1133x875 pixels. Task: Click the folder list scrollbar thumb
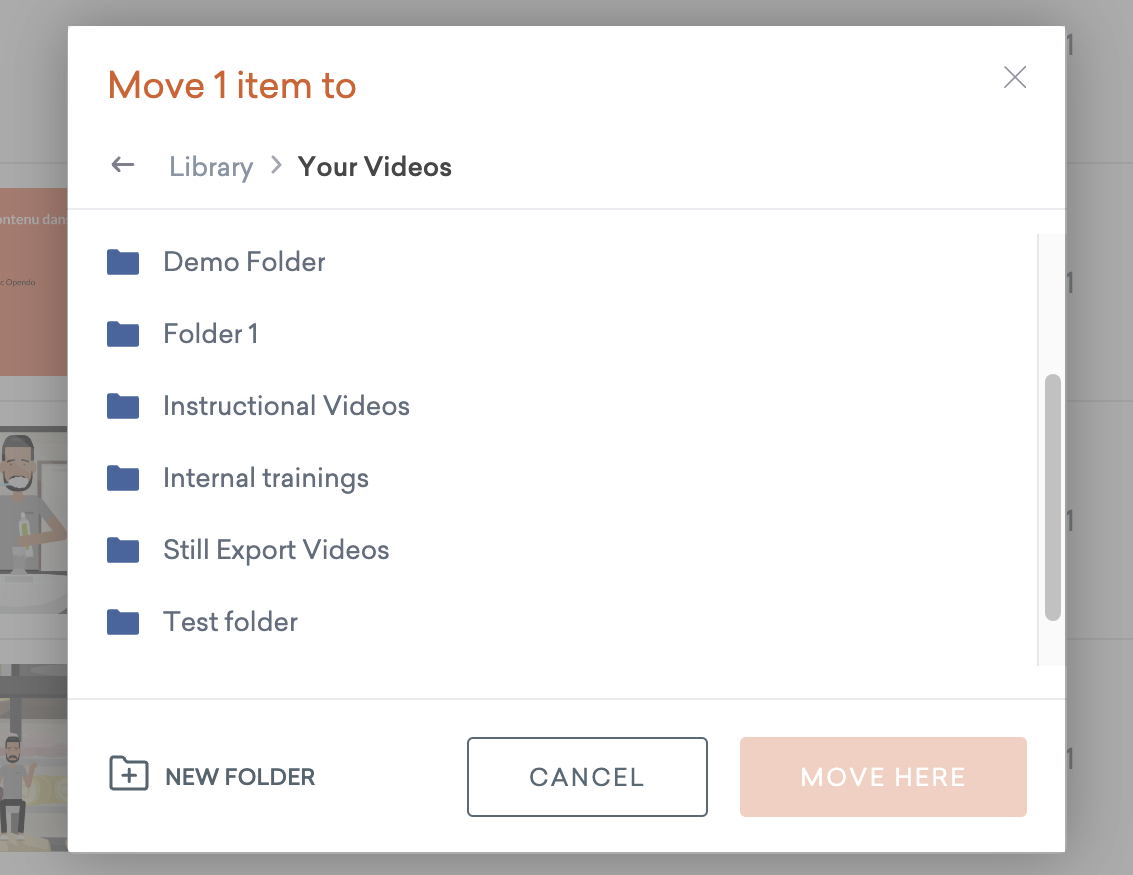tap(1052, 498)
